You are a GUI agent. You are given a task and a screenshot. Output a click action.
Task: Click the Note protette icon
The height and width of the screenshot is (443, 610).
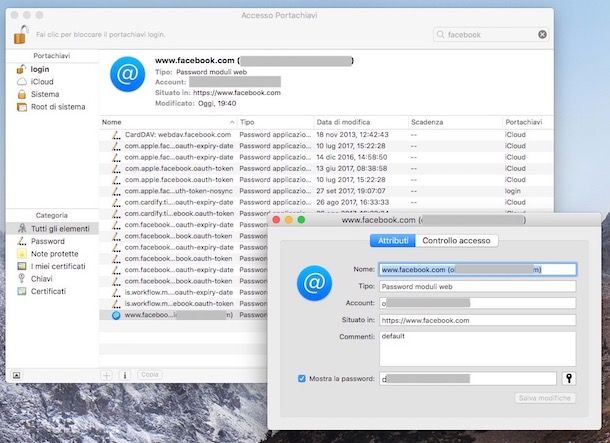[x=22, y=254]
